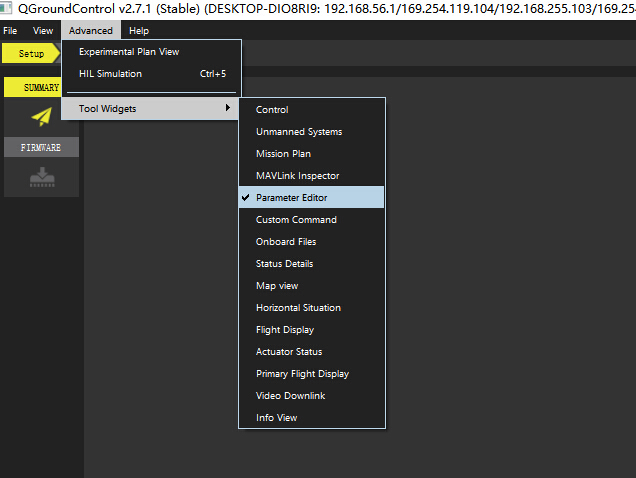Open the Video Downlink widget
This screenshot has height=478, width=636.
(312, 396)
